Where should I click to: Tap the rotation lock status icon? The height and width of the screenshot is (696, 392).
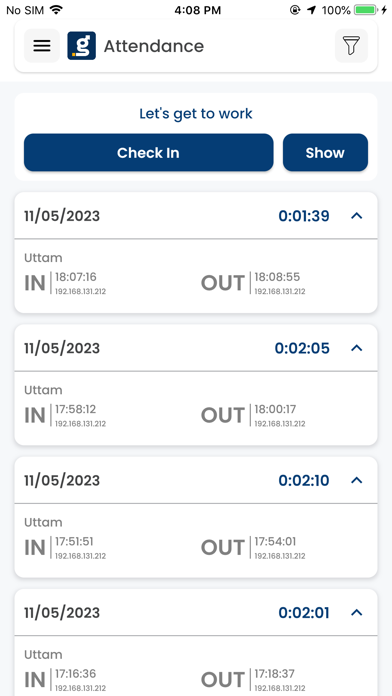[295, 10]
